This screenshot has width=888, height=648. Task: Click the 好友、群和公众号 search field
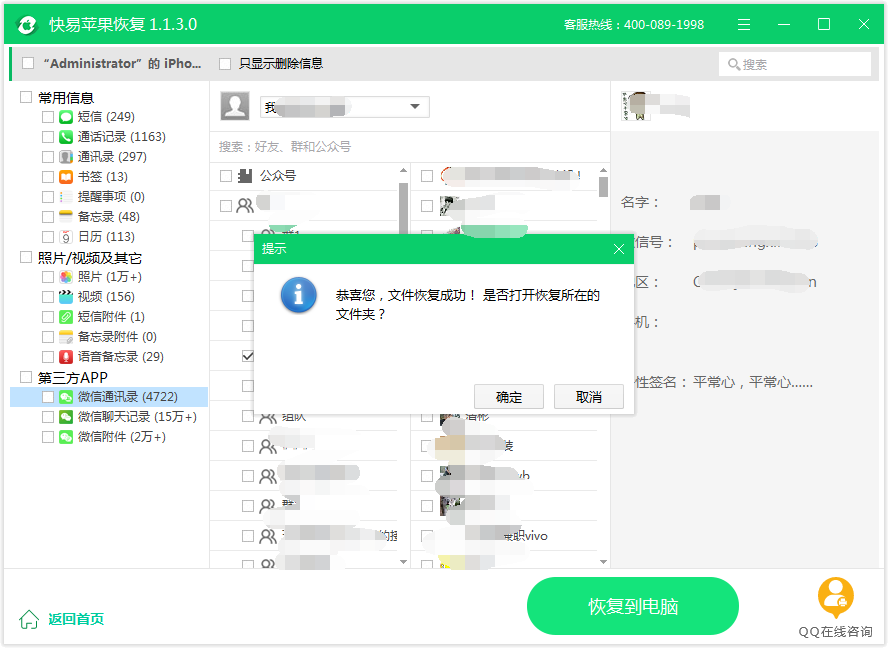tap(410, 147)
